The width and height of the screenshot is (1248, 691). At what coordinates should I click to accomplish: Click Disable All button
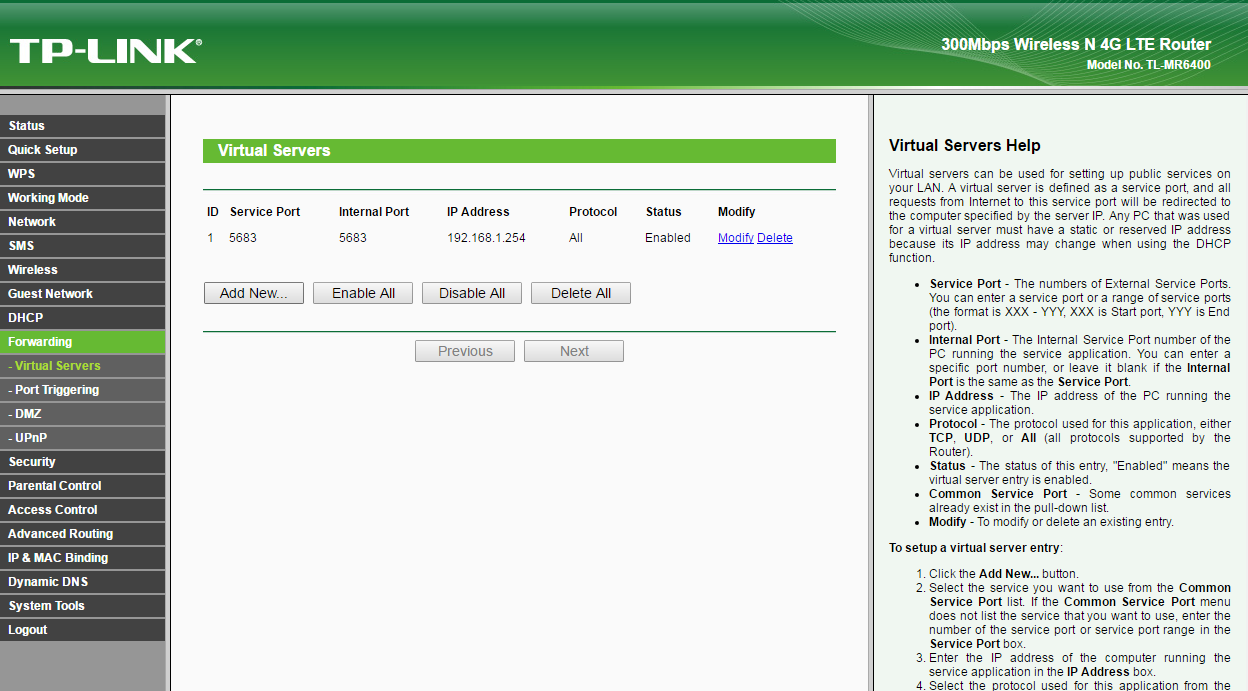pyautogui.click(x=472, y=293)
